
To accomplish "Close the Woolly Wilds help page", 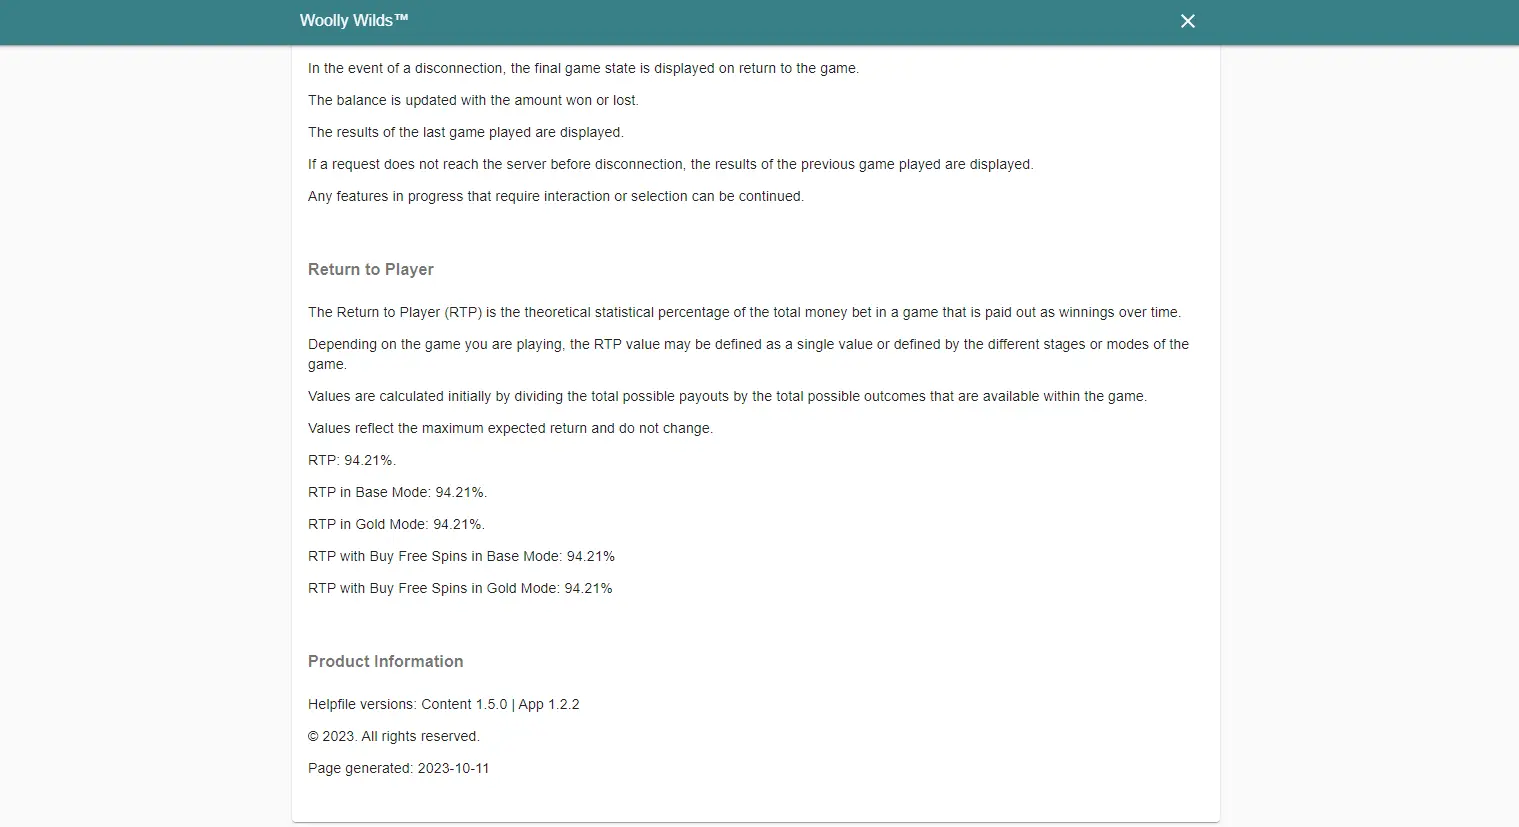I will [1188, 21].
